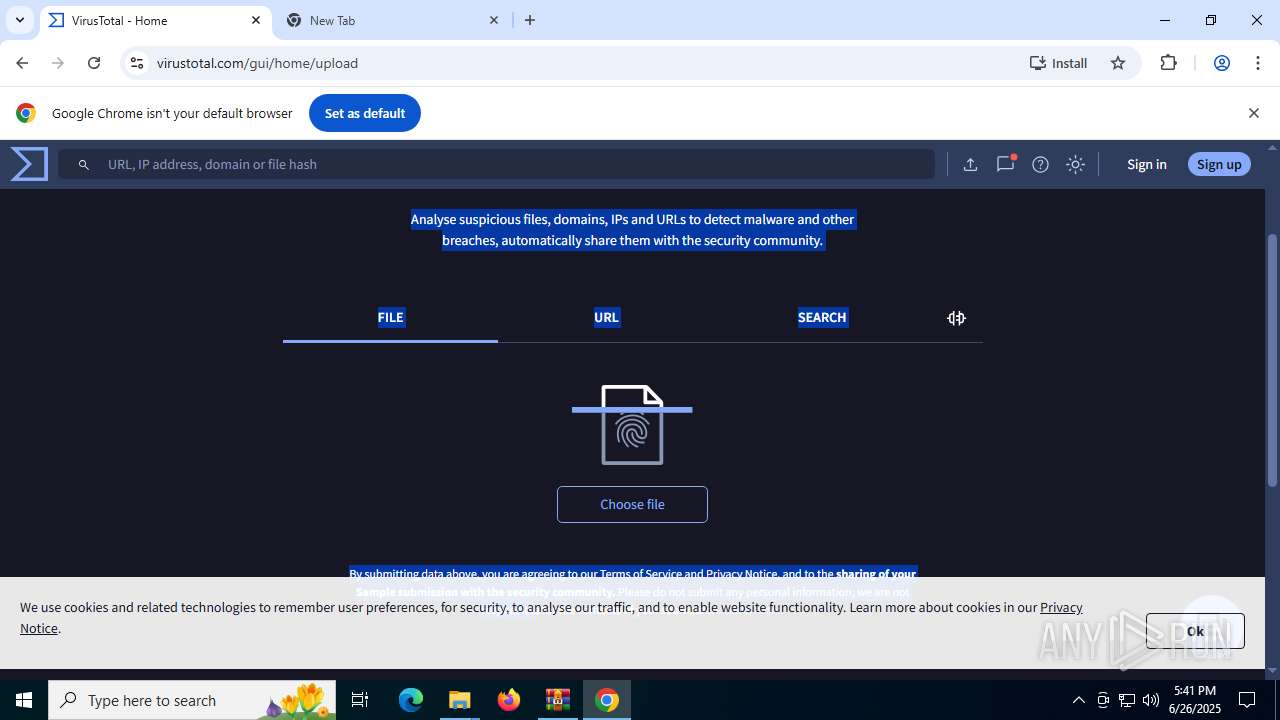Go back to previous page
Image resolution: width=1280 pixels, height=720 pixels.
(22, 63)
